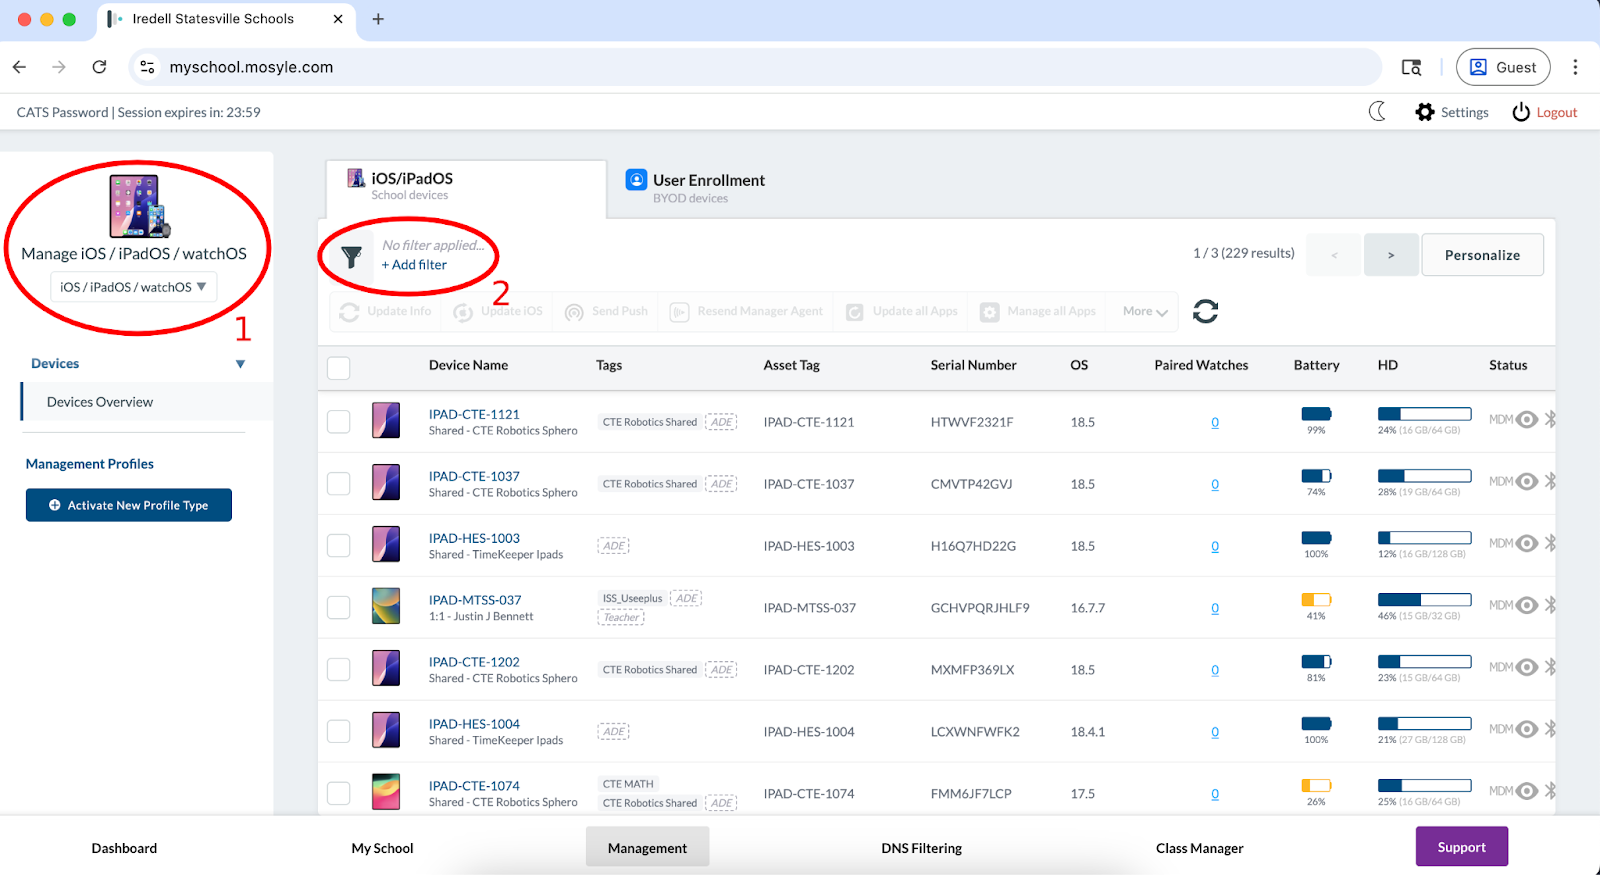Open Settings gear icon
The height and width of the screenshot is (875, 1600).
point(1425,112)
